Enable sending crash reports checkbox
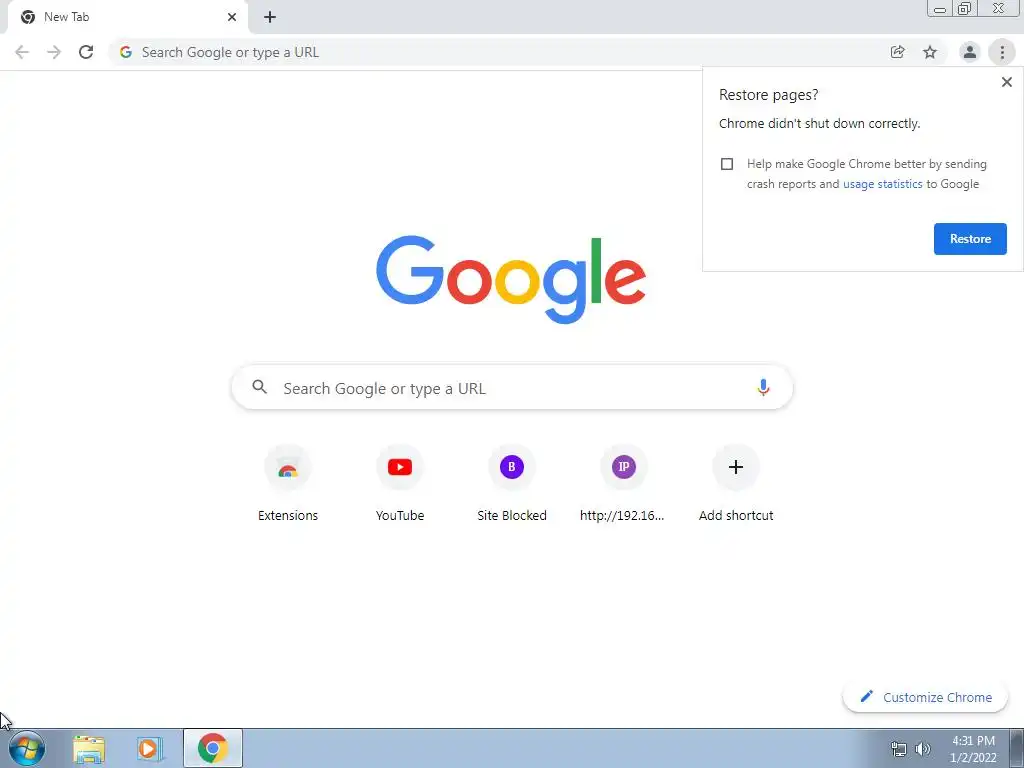This screenshot has width=1024, height=768. tap(727, 164)
